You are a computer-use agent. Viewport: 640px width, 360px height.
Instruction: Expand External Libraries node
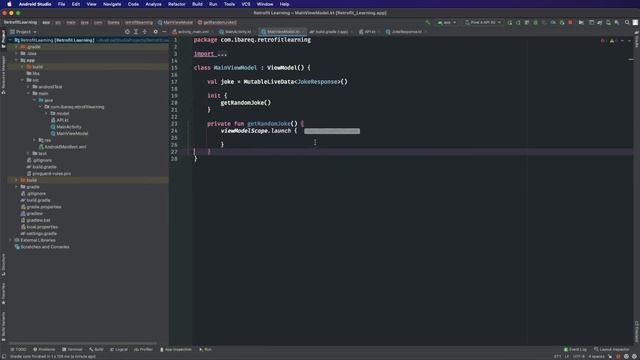pyautogui.click(x=11, y=240)
